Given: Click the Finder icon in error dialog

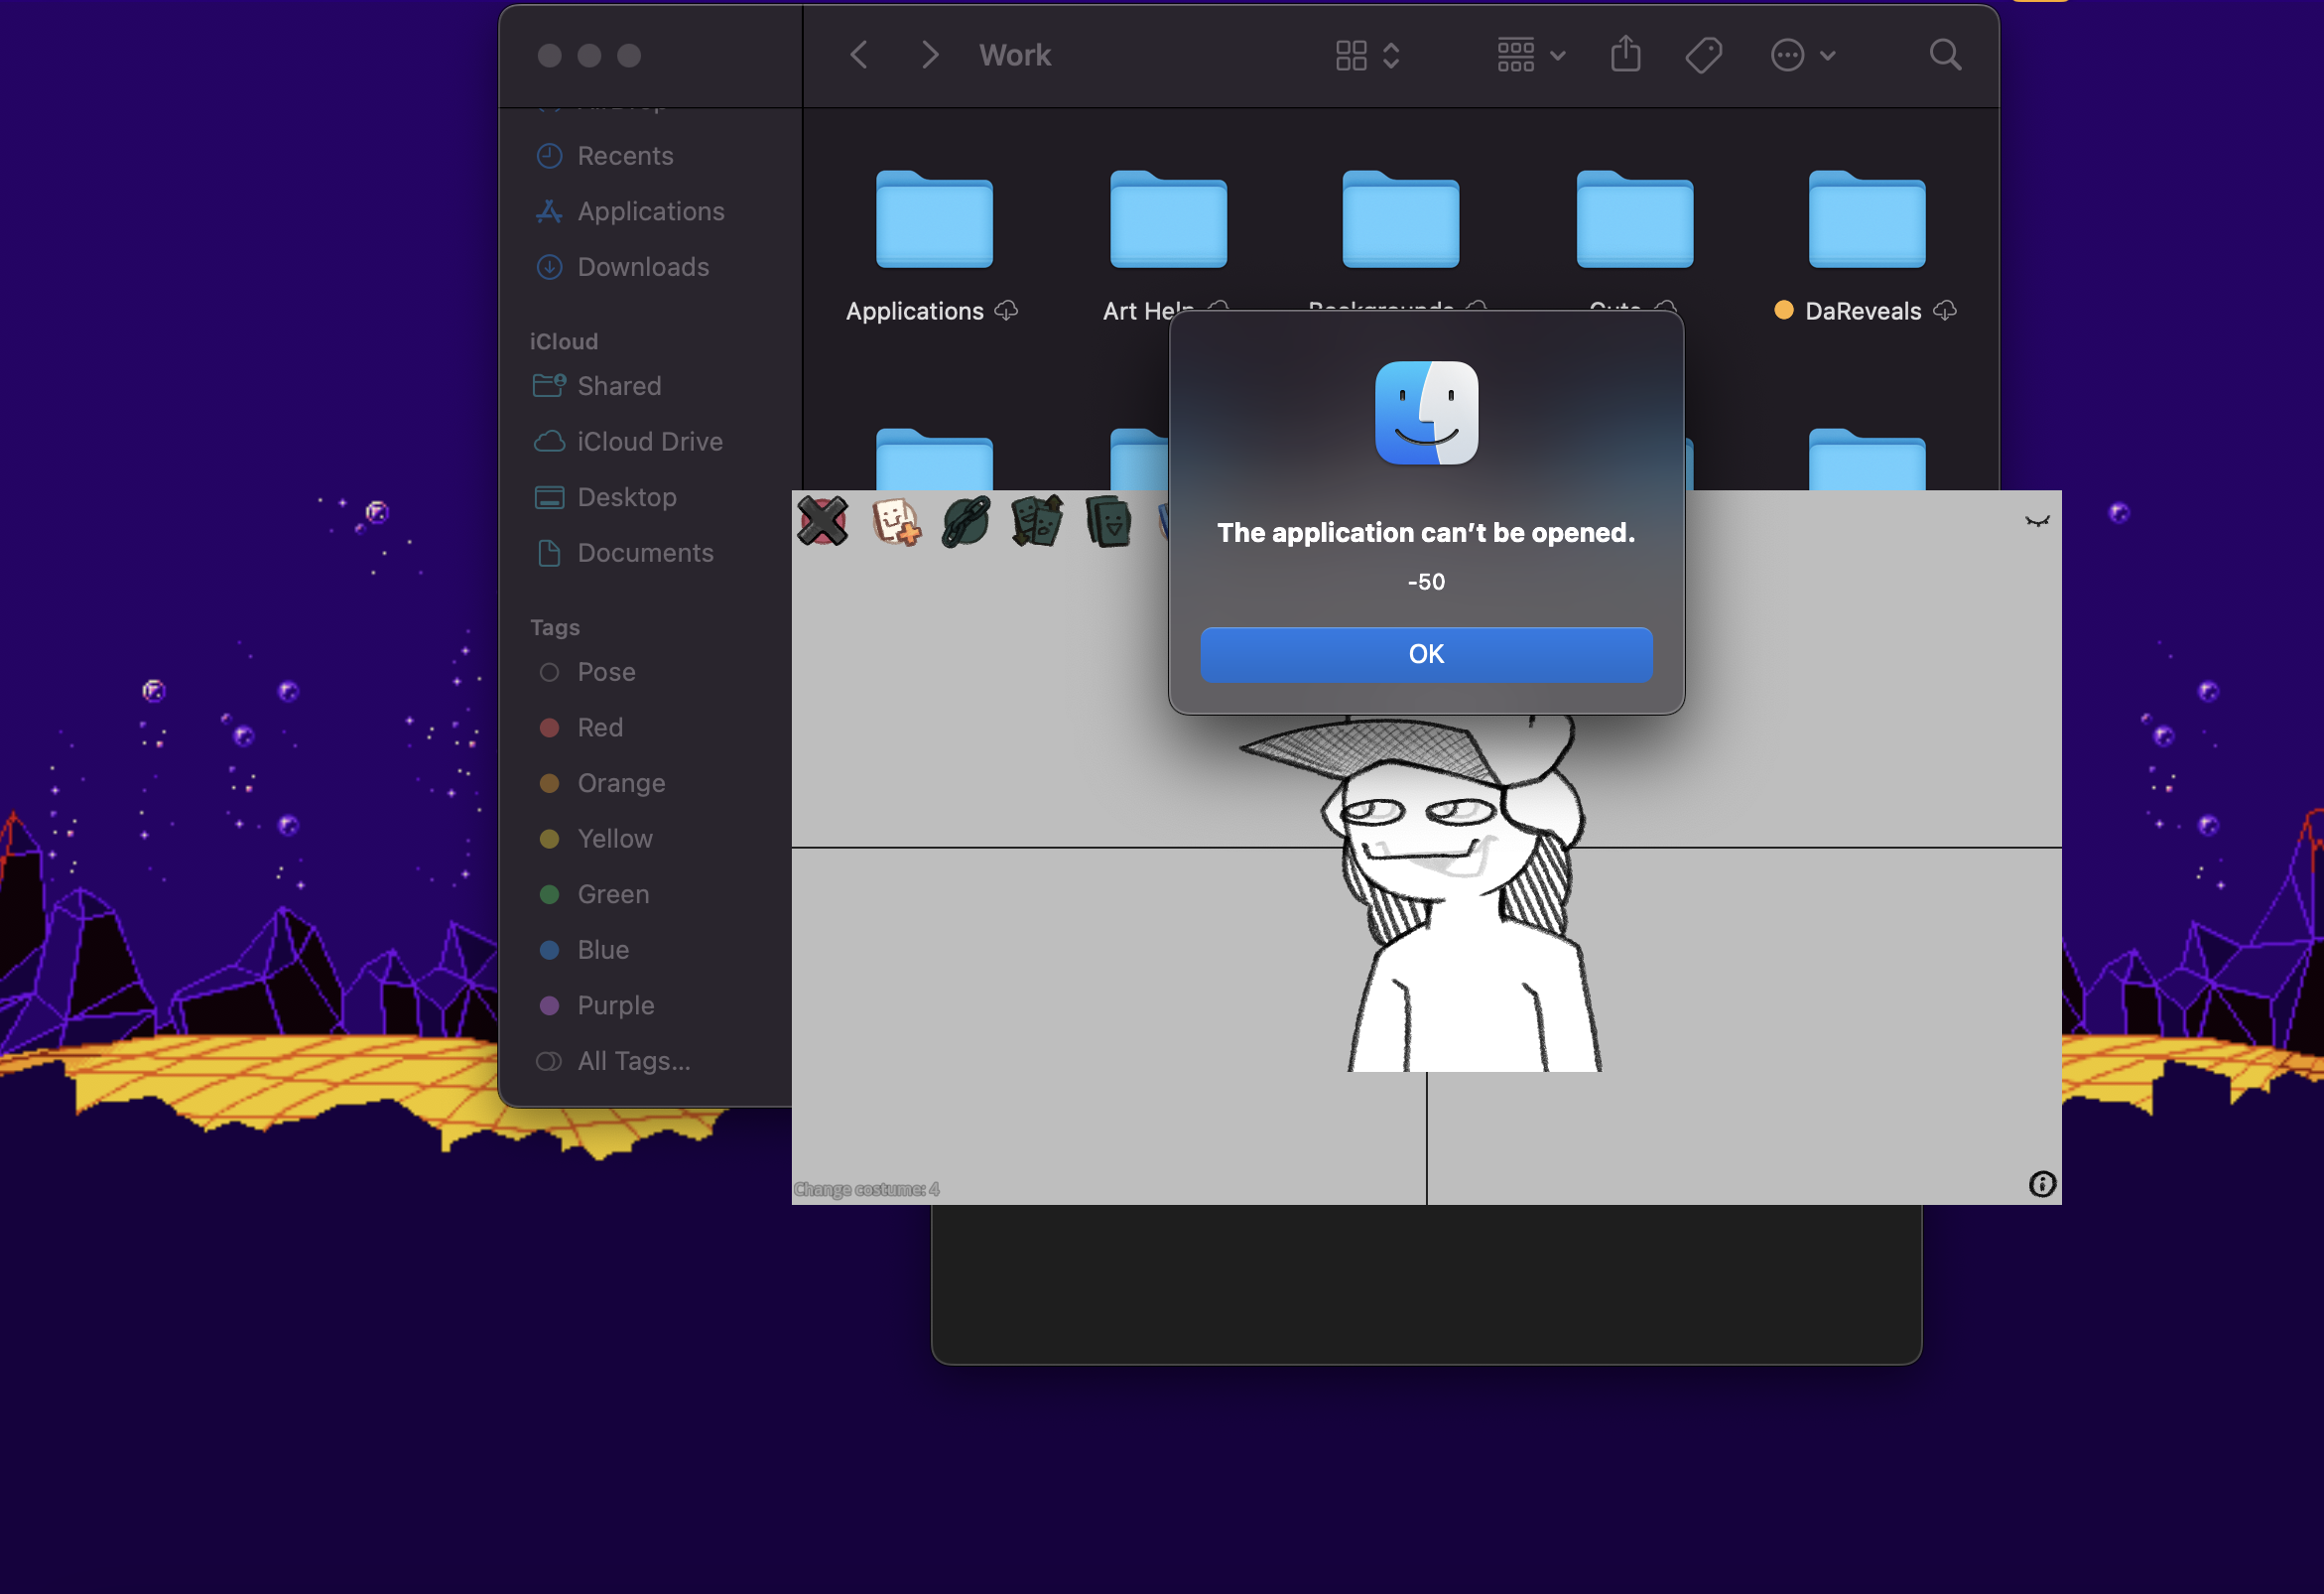Looking at the screenshot, I should (1426, 413).
